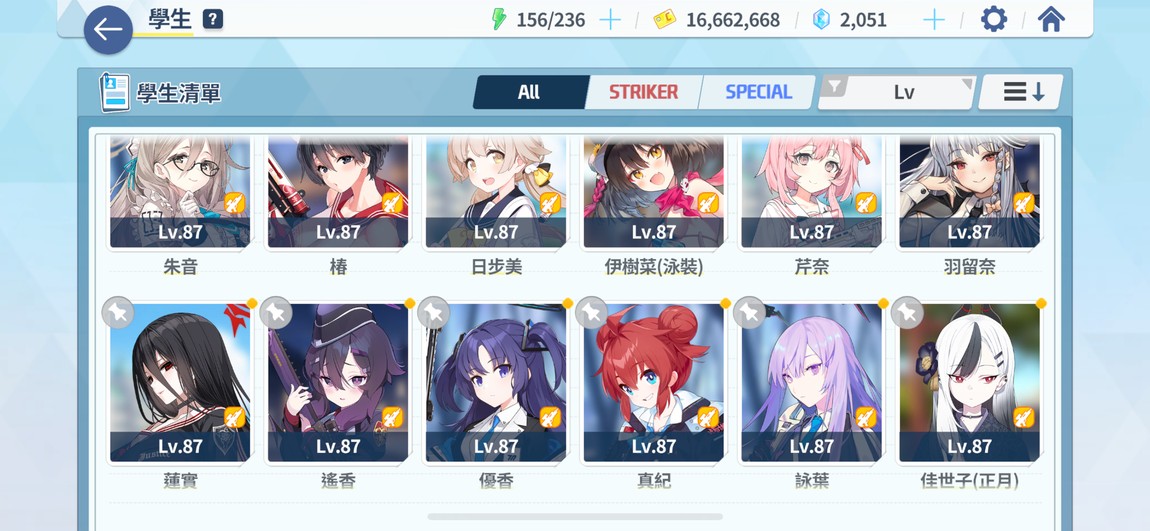
Task: Toggle sort order descending arrow button
Action: 1024,92
